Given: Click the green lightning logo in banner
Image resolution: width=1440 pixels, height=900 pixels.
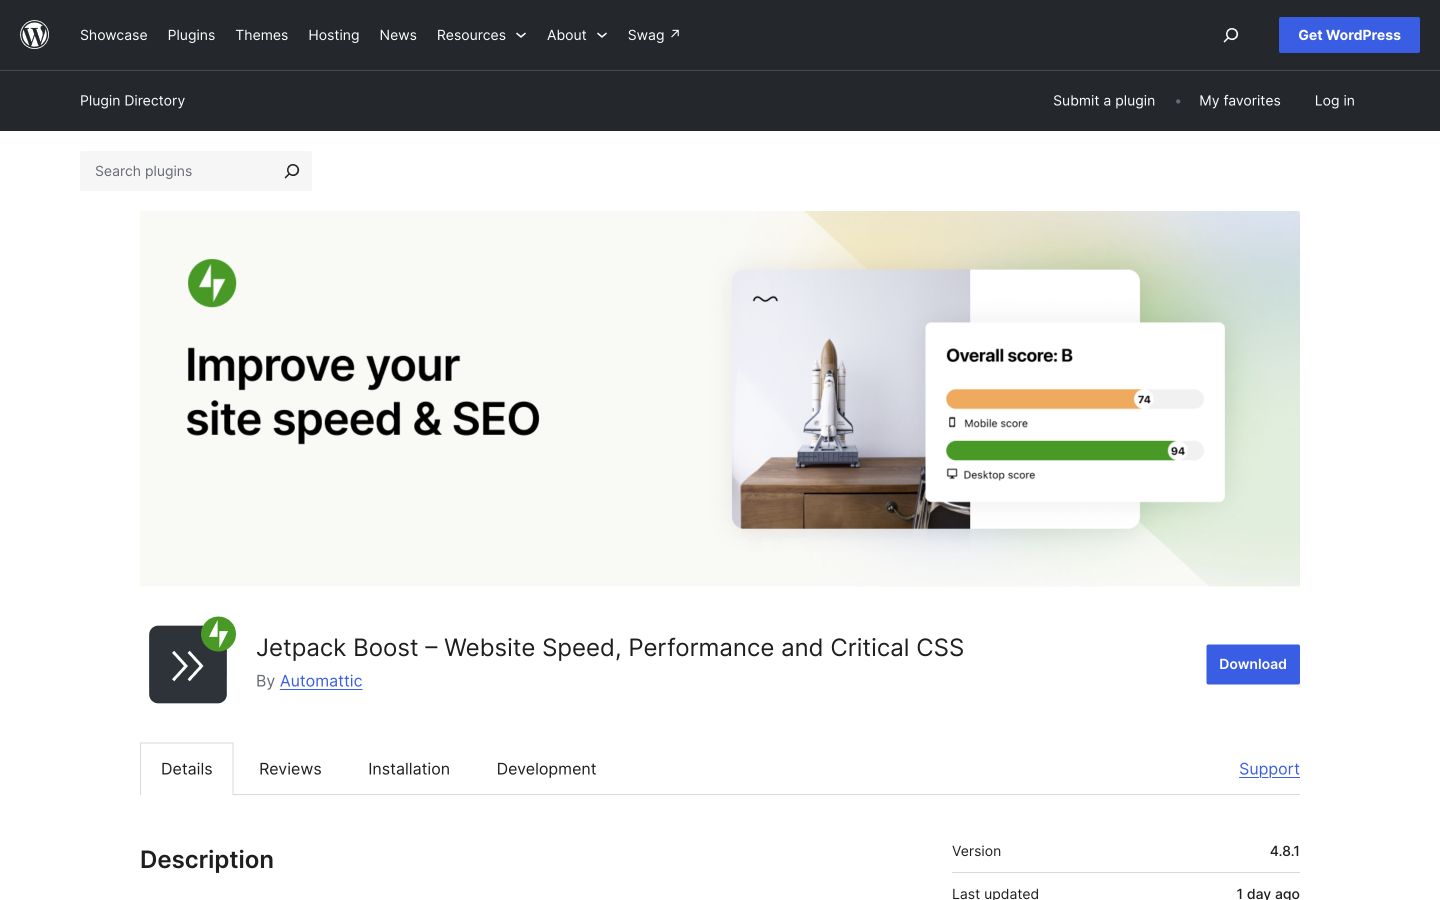Looking at the screenshot, I should [212, 283].
